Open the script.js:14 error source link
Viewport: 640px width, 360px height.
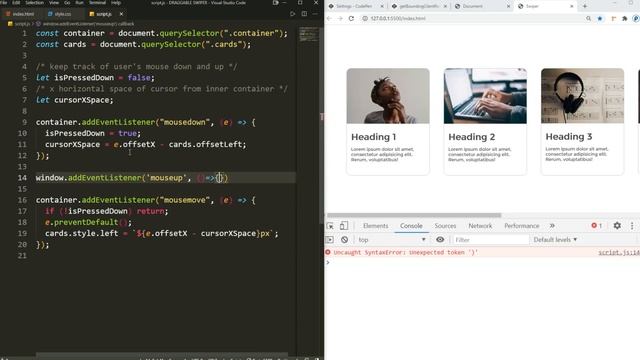[619, 253]
